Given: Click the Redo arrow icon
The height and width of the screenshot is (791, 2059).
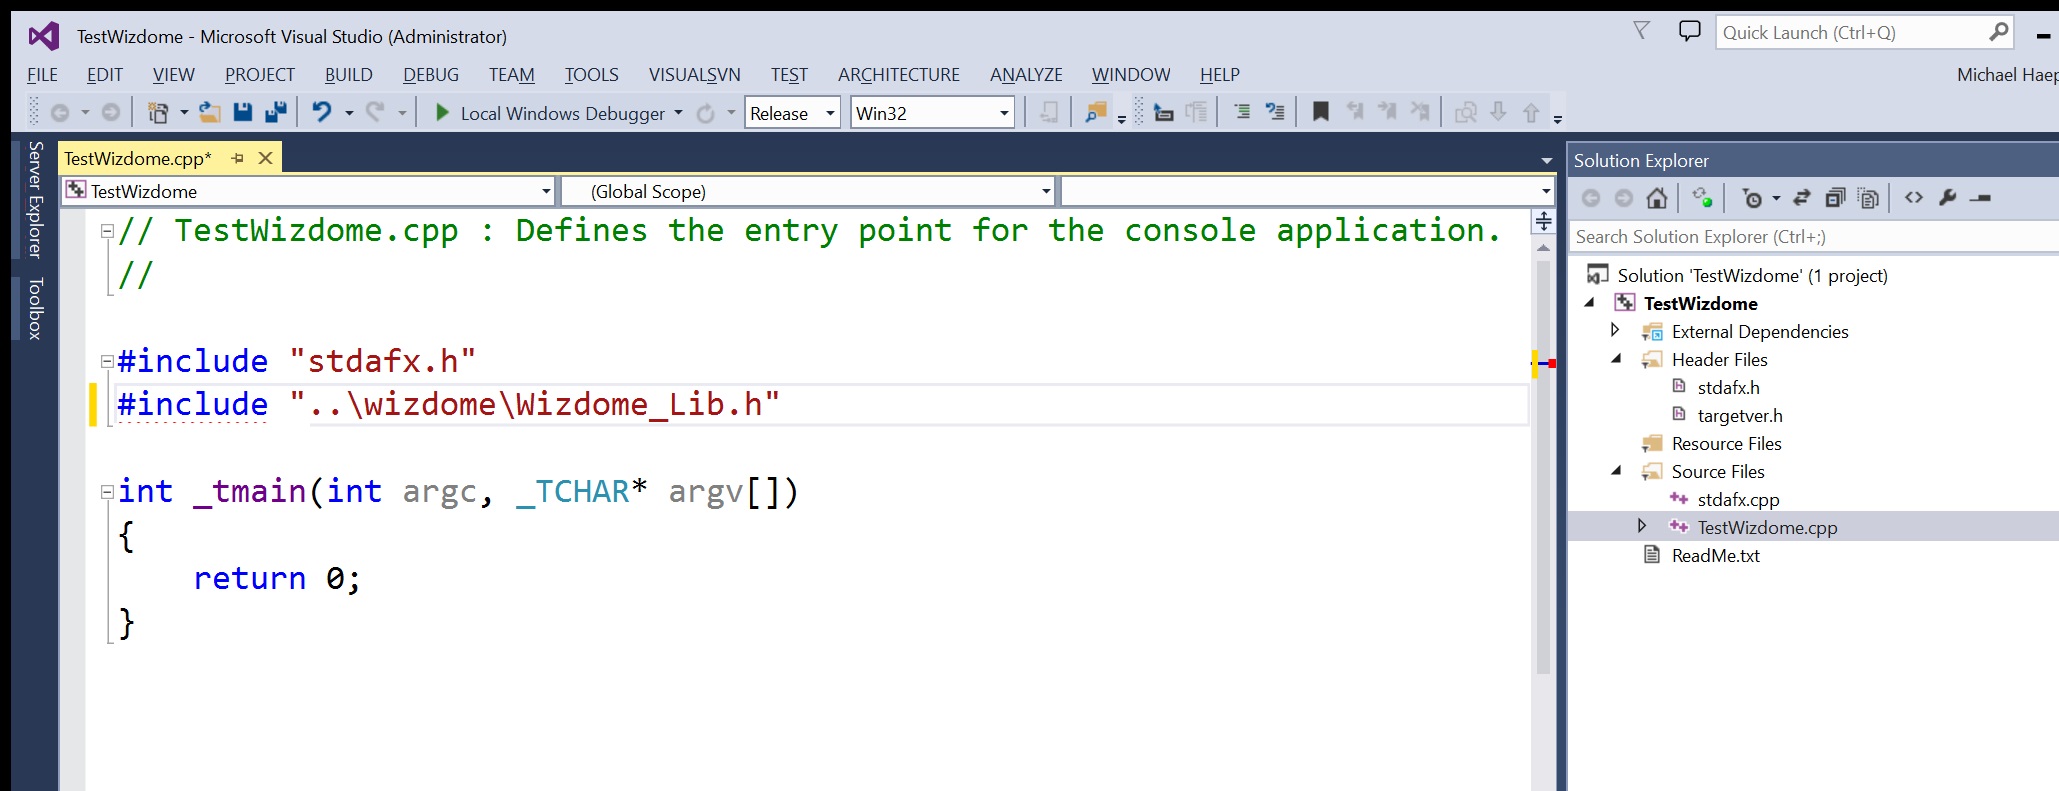Looking at the screenshot, I should 375,113.
